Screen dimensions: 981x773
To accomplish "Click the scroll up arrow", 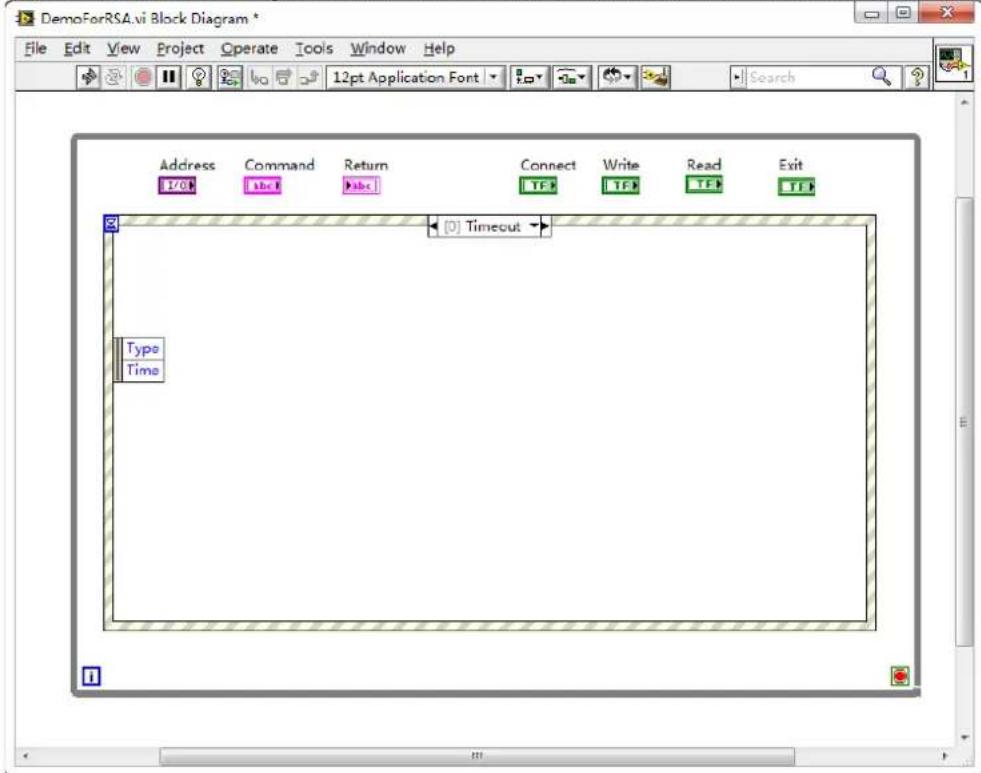I will [964, 102].
